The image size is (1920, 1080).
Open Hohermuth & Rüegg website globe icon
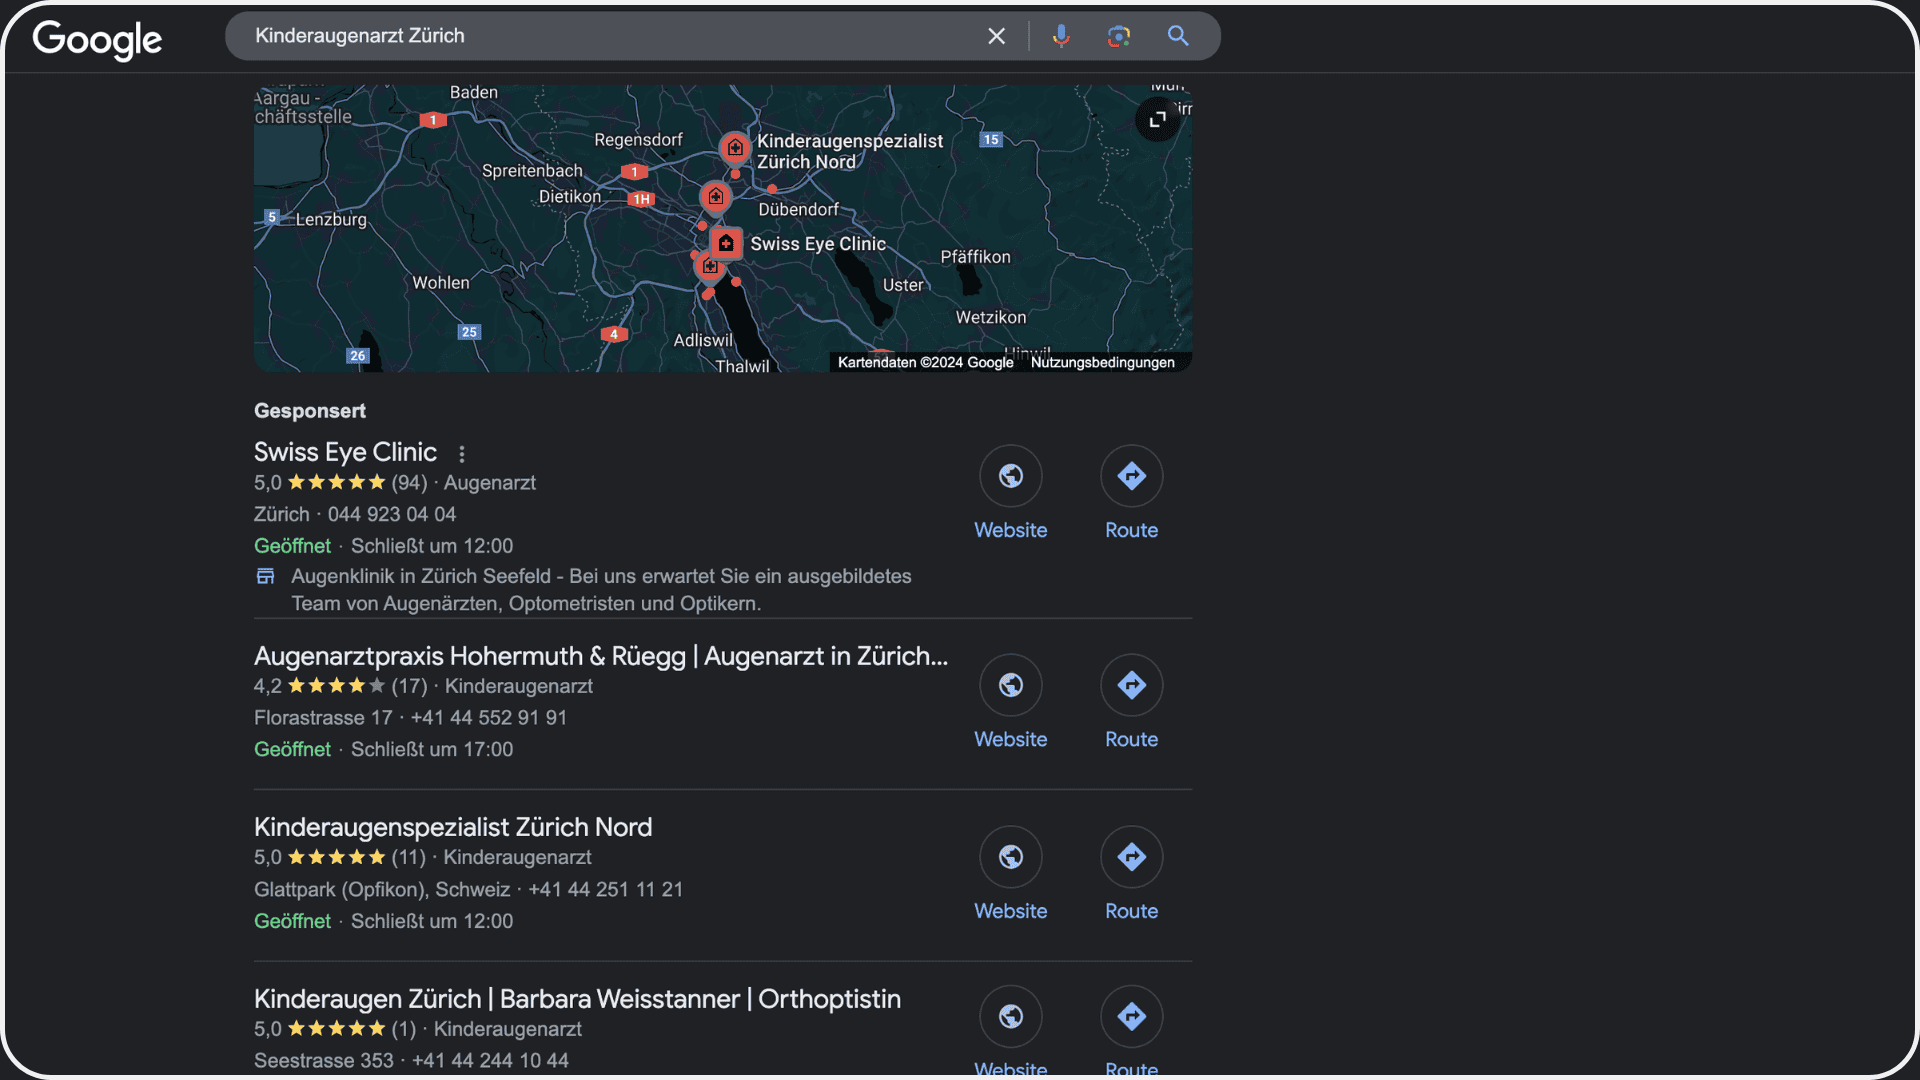(x=1011, y=685)
